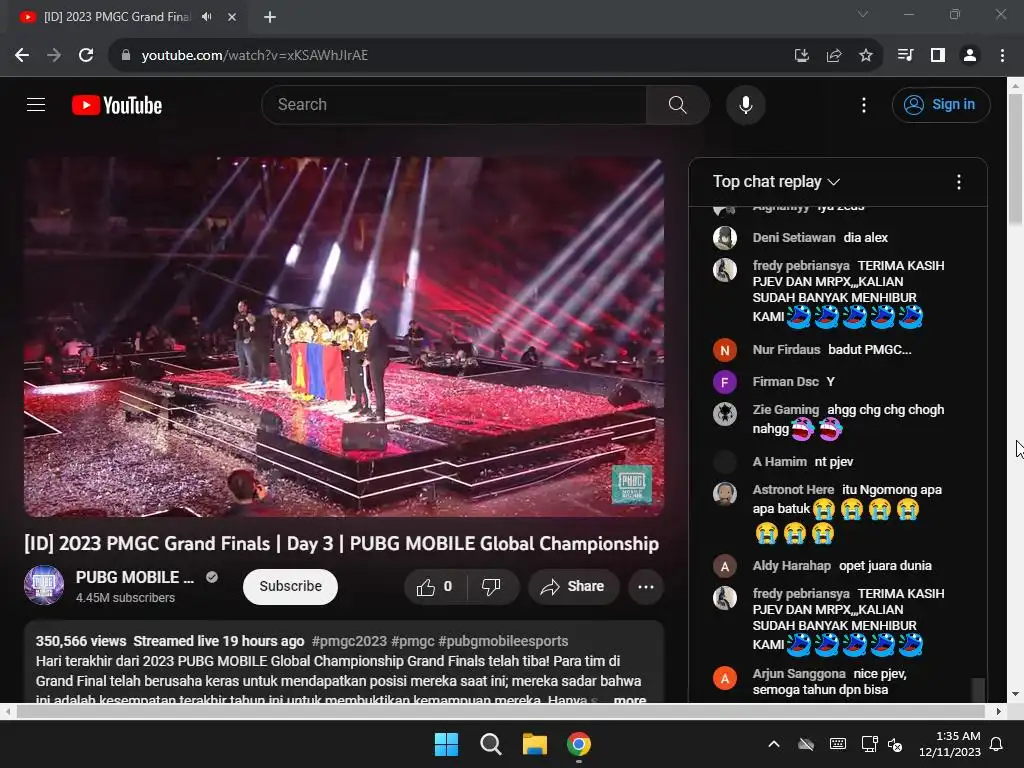Click the install app icon in address bar
Screen dimensions: 1024x768
802,56
